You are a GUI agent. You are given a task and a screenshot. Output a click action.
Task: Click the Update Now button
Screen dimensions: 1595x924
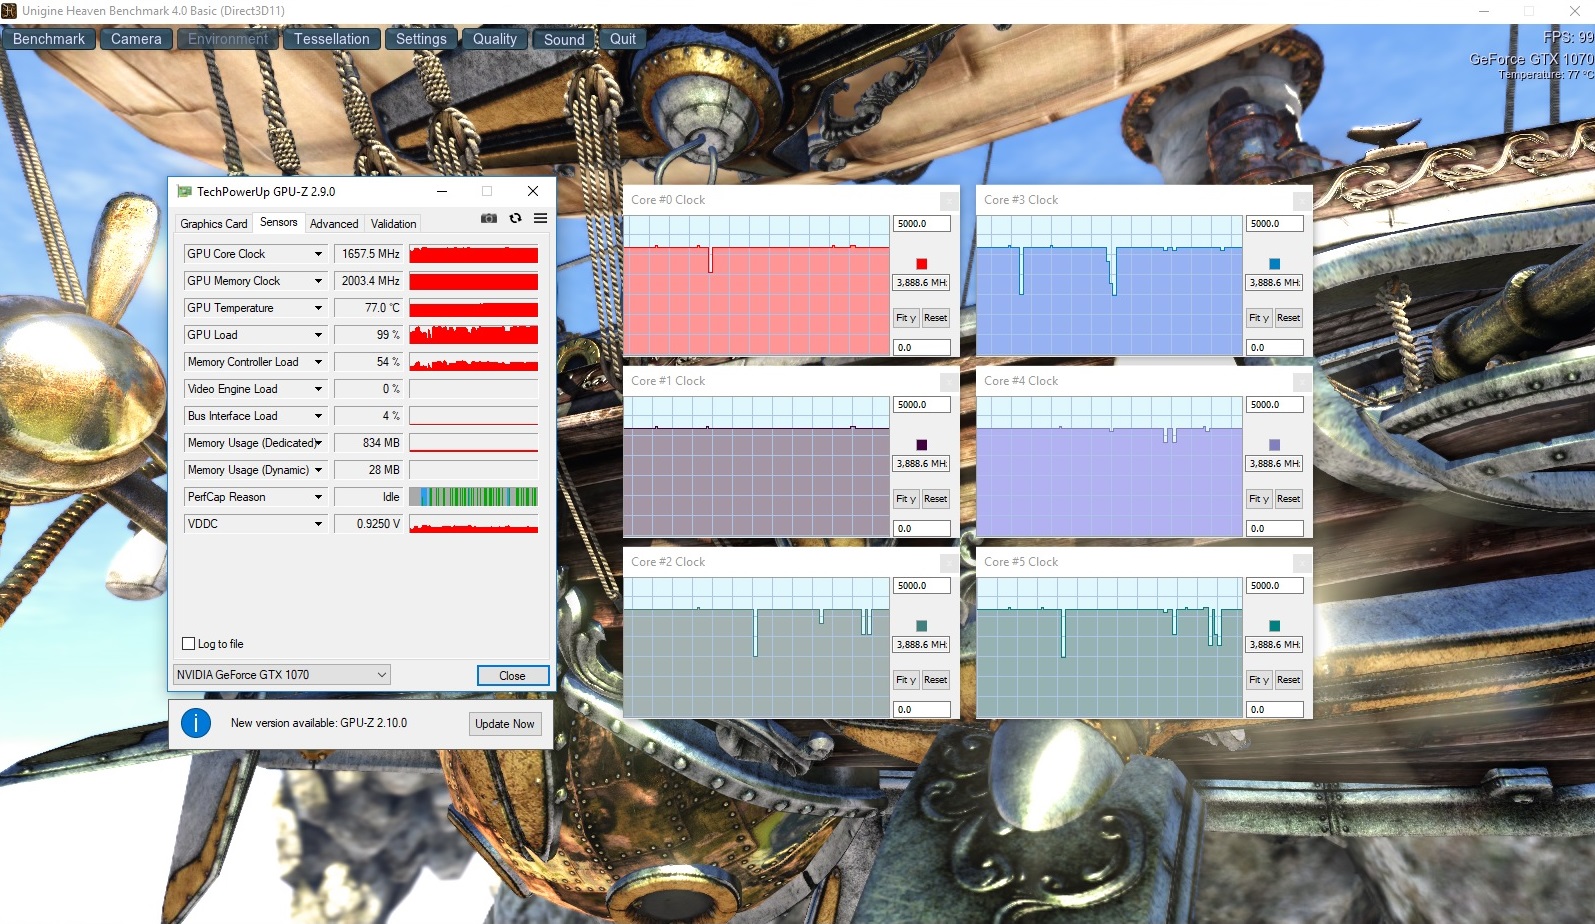pos(505,724)
